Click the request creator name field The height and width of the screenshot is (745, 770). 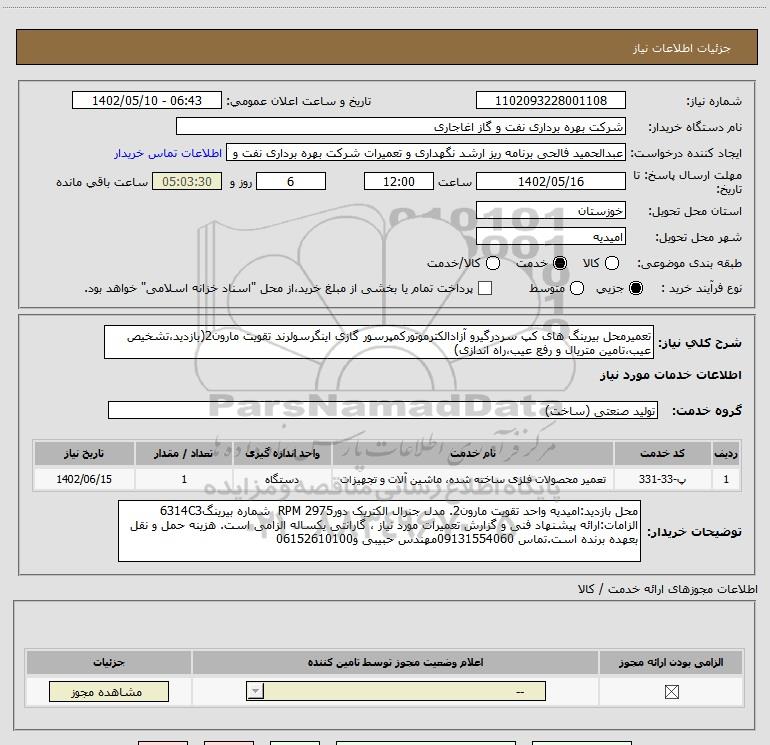pyautogui.click(x=426, y=153)
